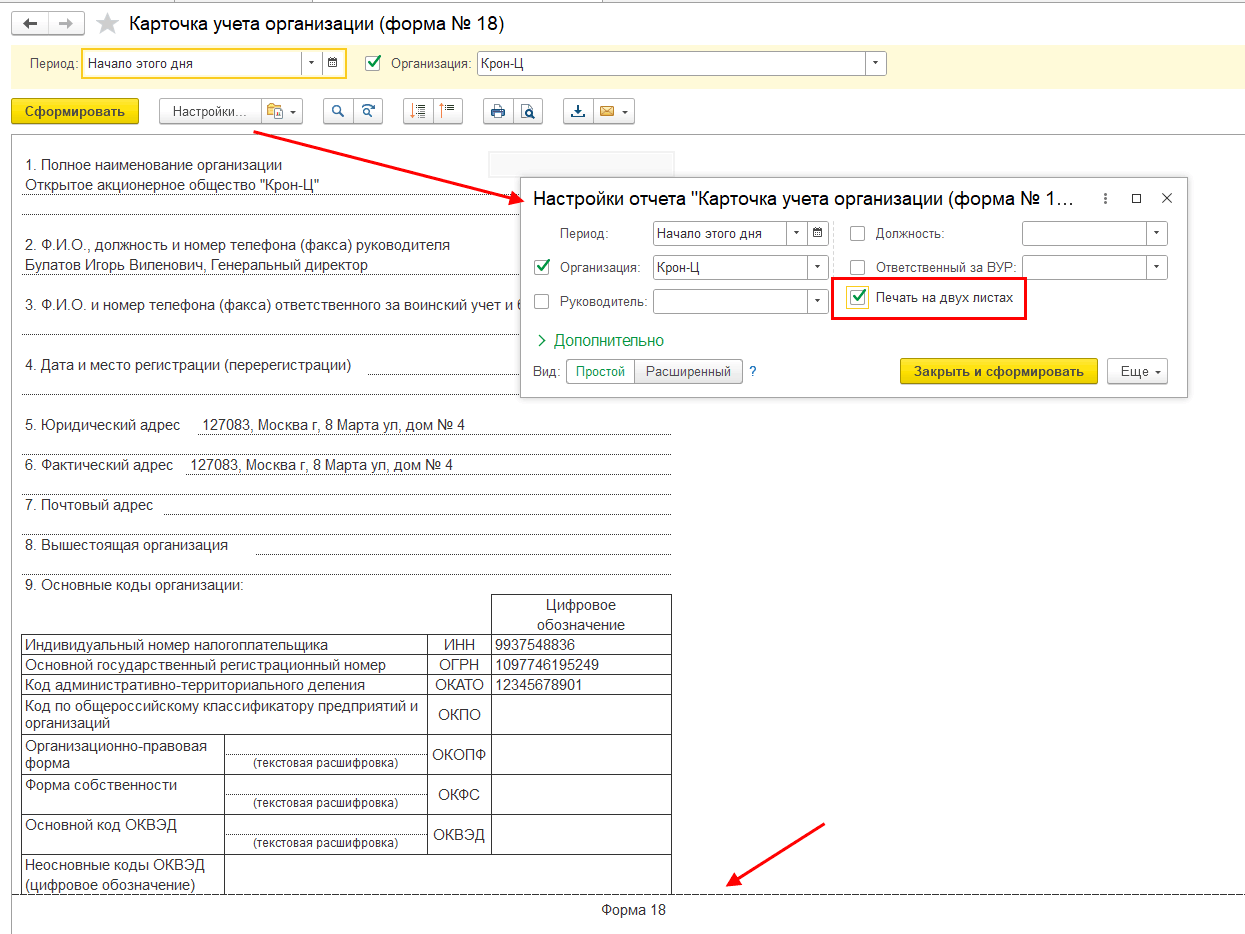Uncheck Печать на двух листах

pyautogui.click(x=857, y=298)
